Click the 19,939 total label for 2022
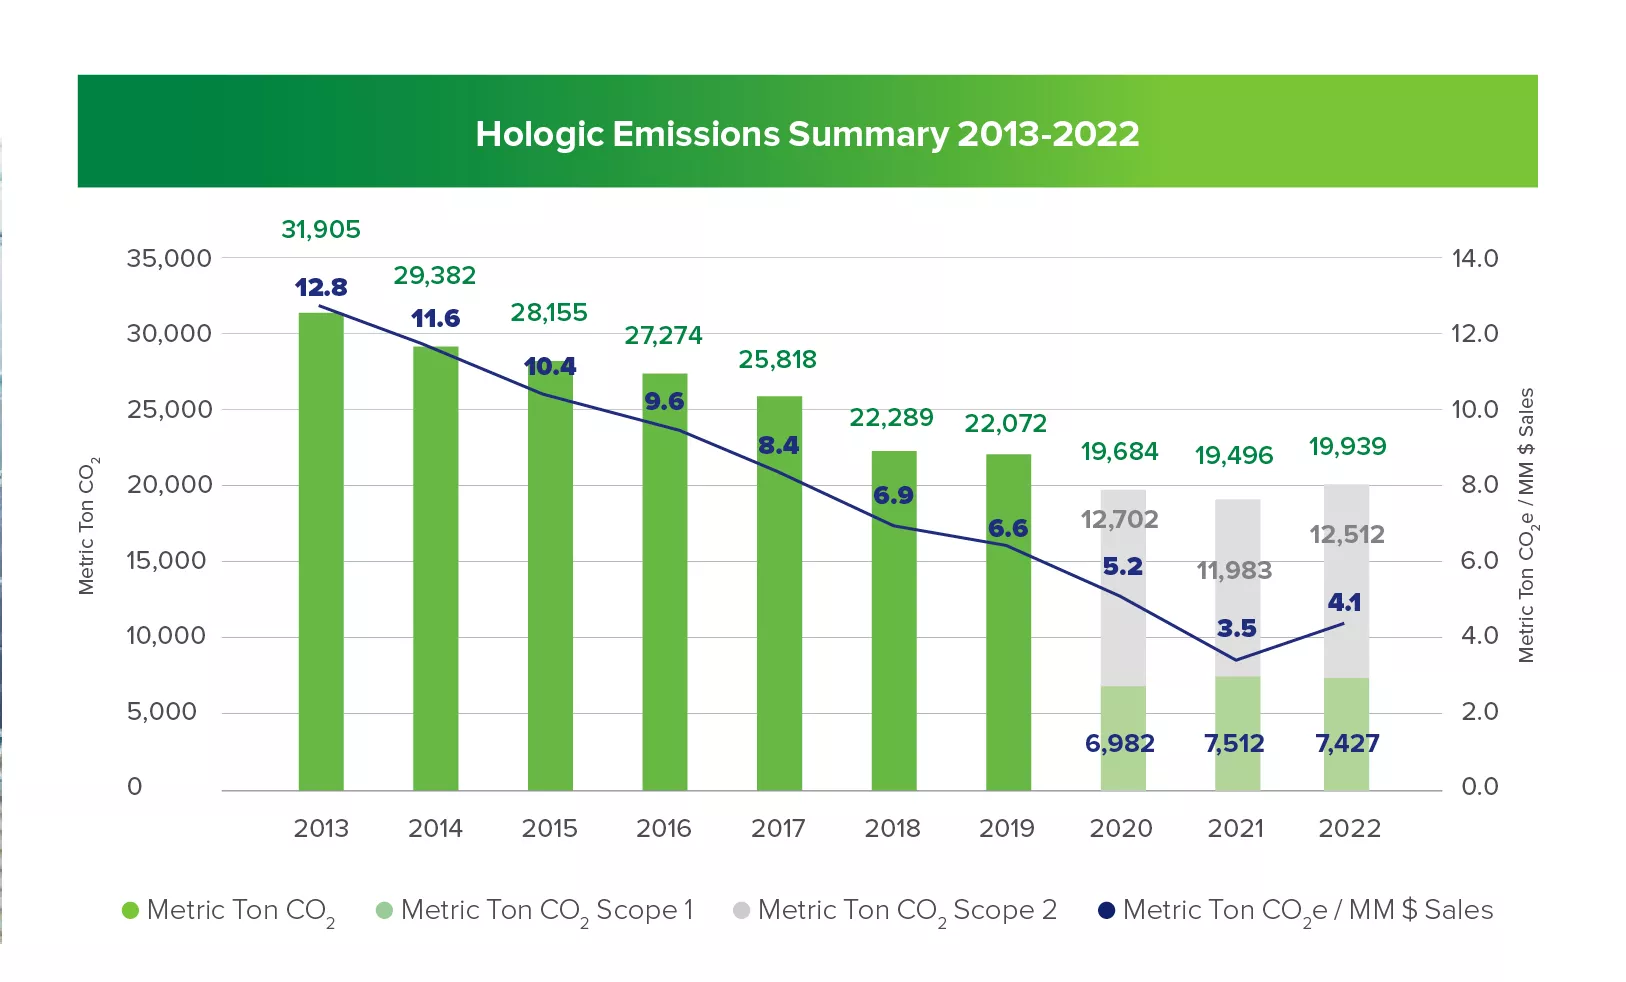Screen dimensions: 1626x982 (1348, 447)
